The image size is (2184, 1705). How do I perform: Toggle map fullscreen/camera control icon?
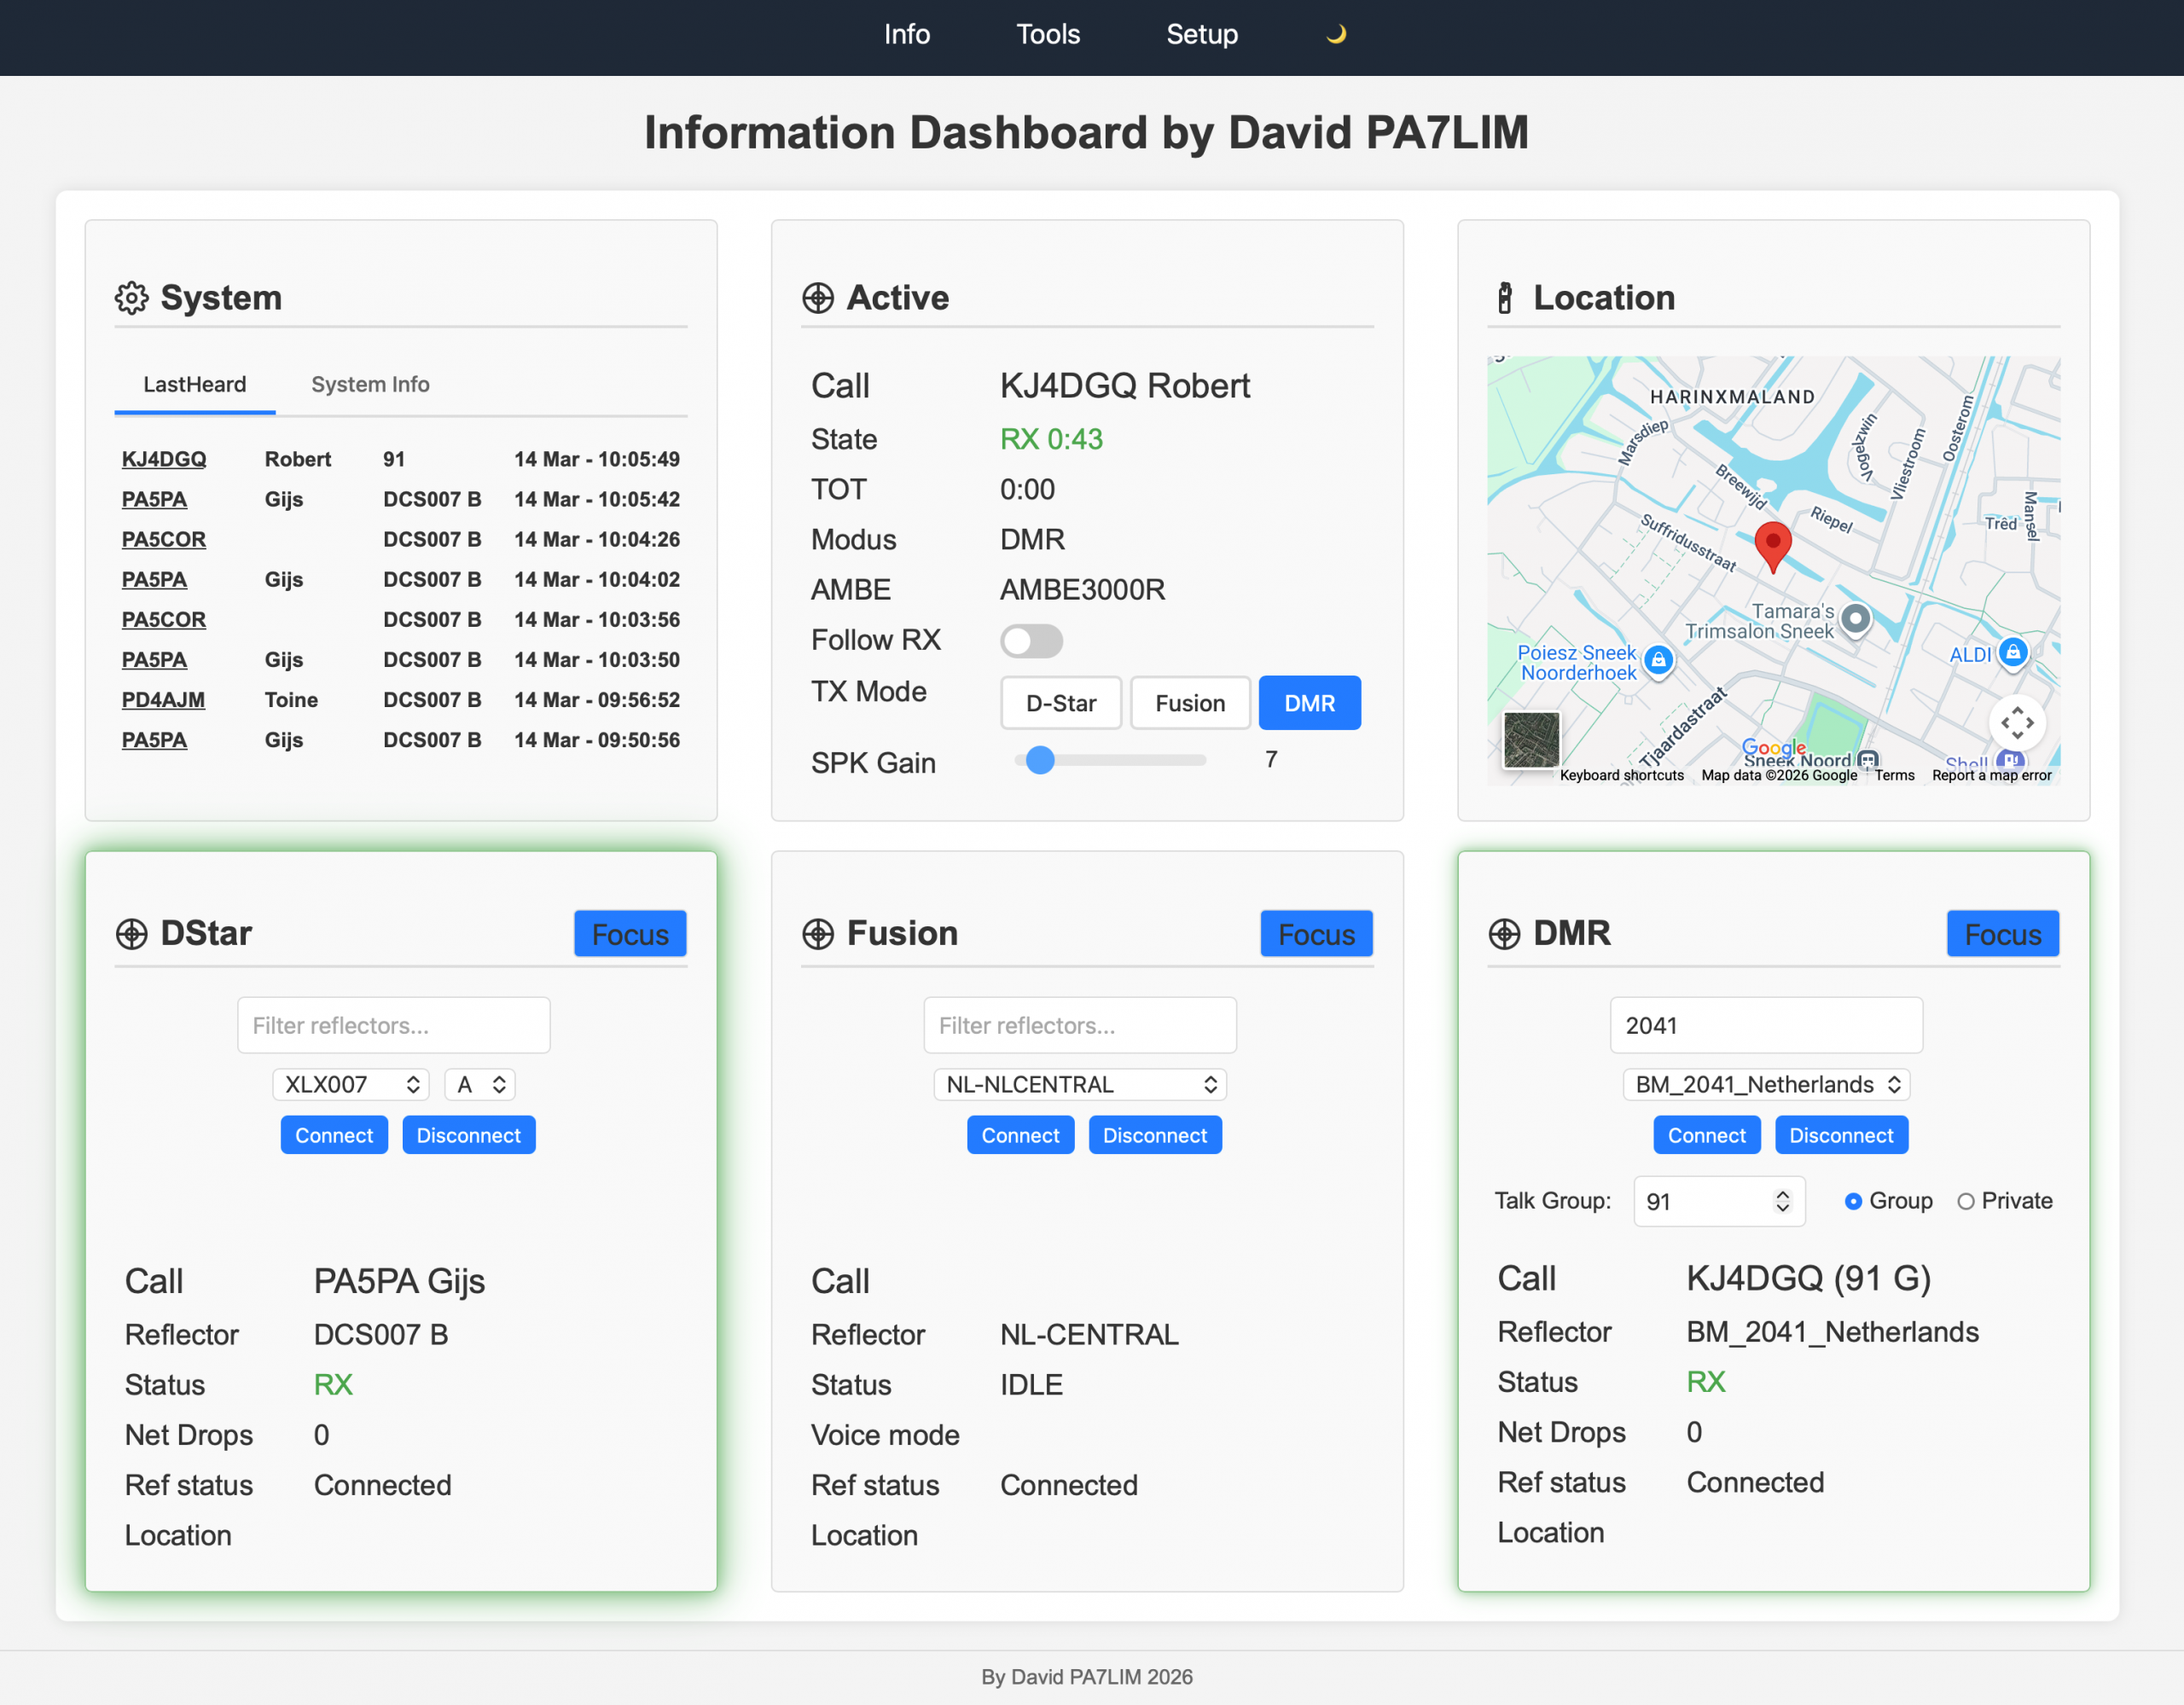pyautogui.click(x=2016, y=722)
